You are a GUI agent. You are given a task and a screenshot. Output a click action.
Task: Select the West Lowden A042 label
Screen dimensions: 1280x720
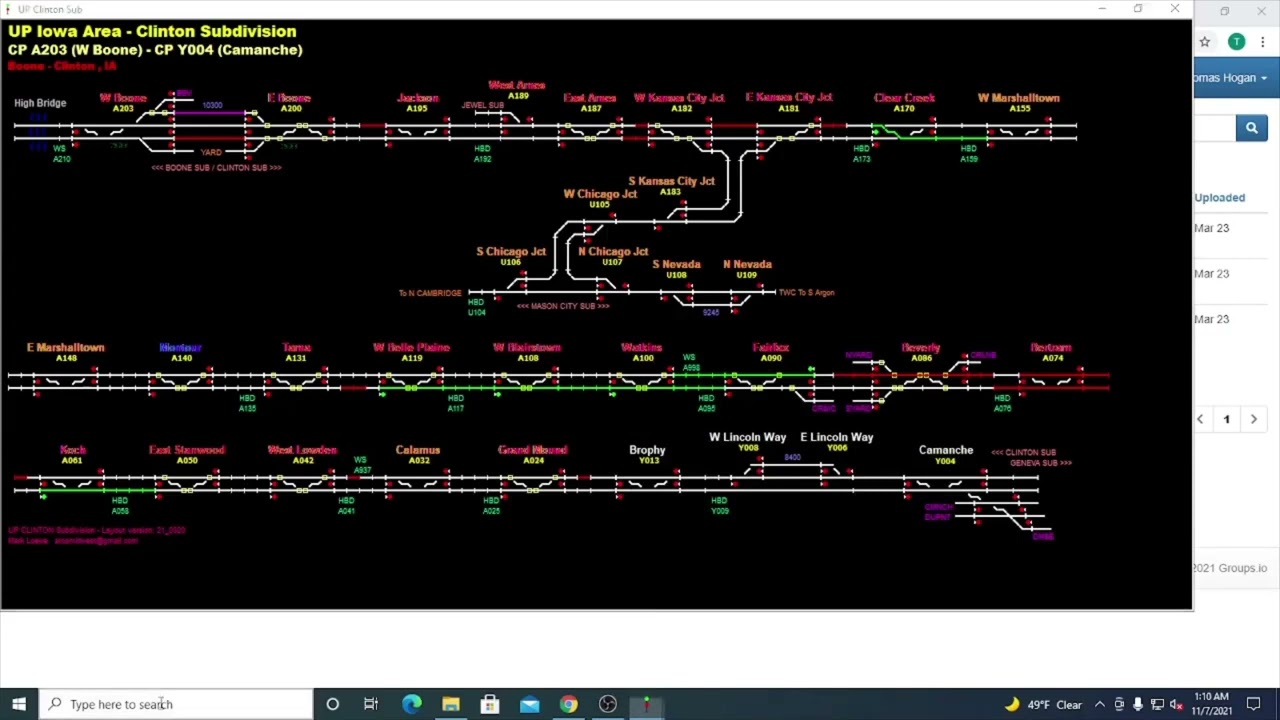[x=302, y=455]
